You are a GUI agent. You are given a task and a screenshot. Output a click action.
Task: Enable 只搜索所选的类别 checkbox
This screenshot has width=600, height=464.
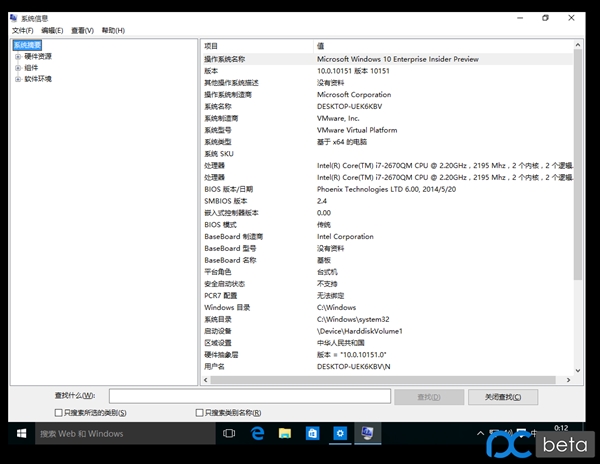tap(58, 411)
